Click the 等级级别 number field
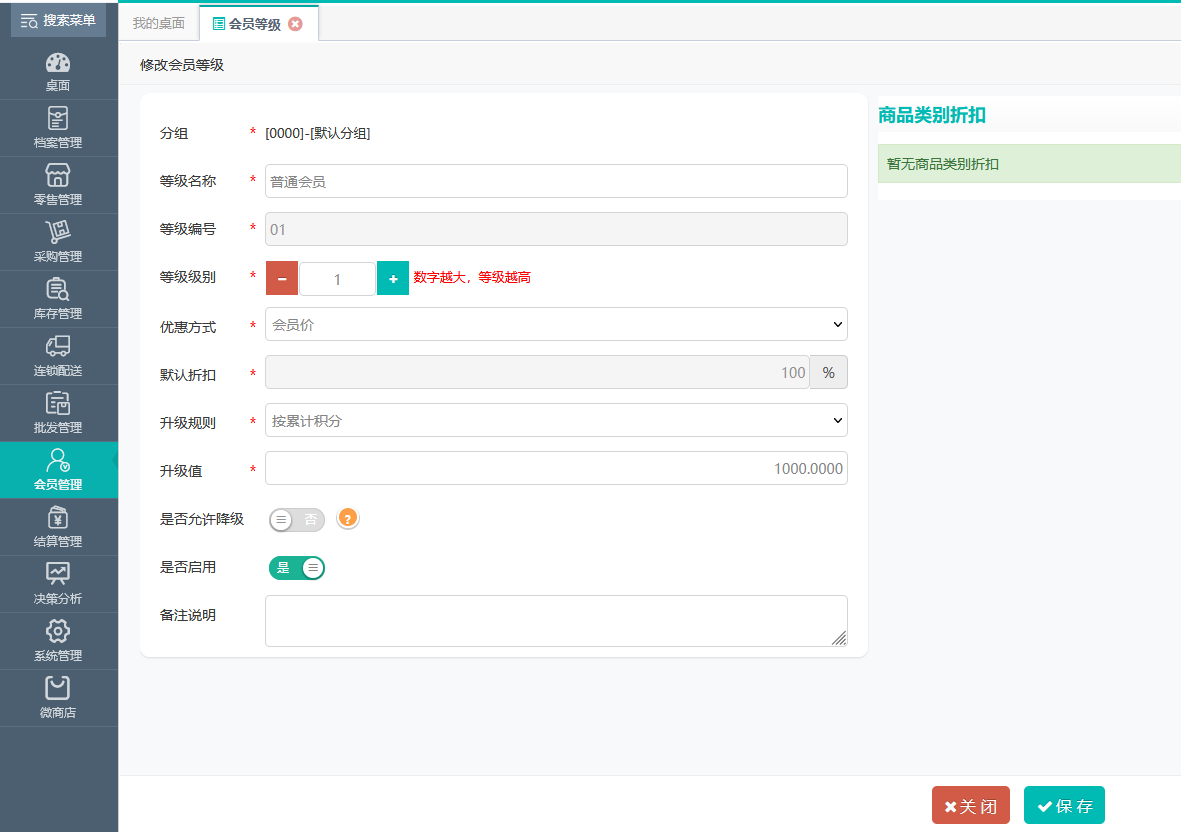 click(x=337, y=279)
